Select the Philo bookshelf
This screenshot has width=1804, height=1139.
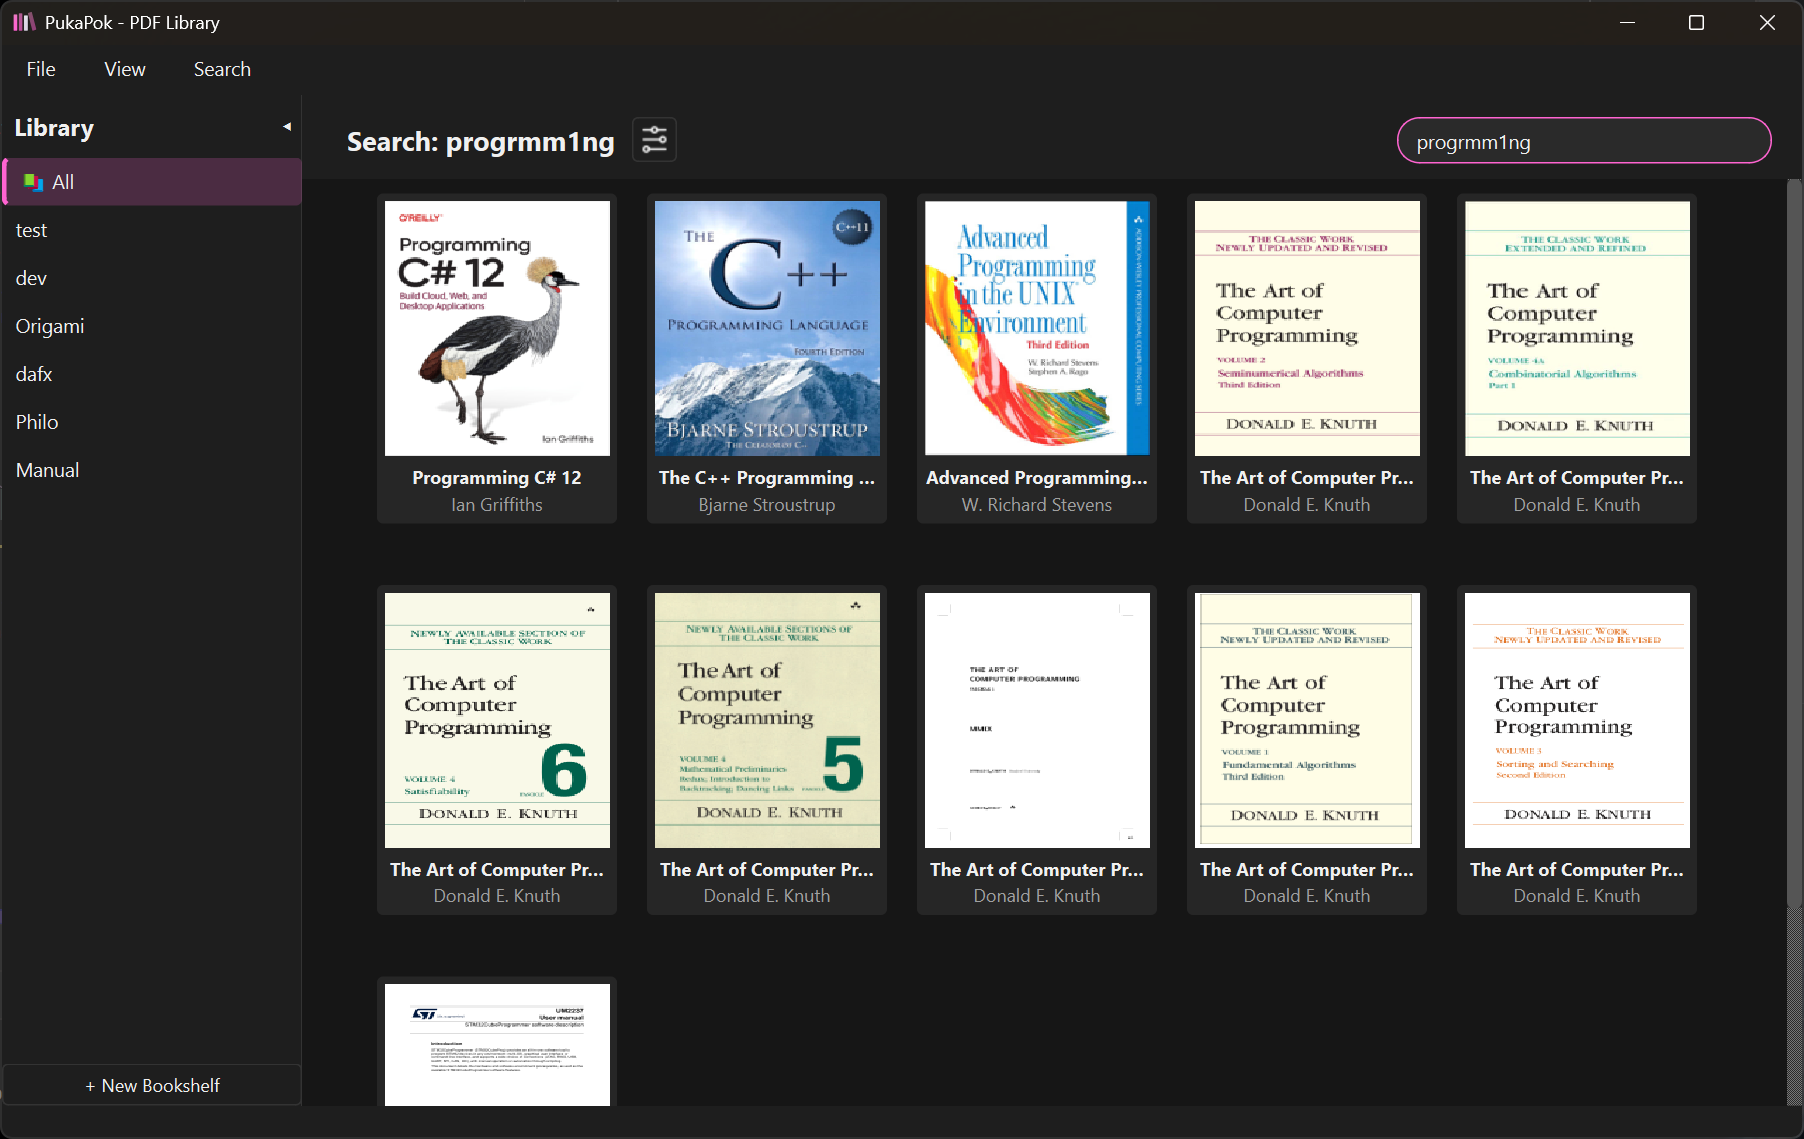pos(37,422)
